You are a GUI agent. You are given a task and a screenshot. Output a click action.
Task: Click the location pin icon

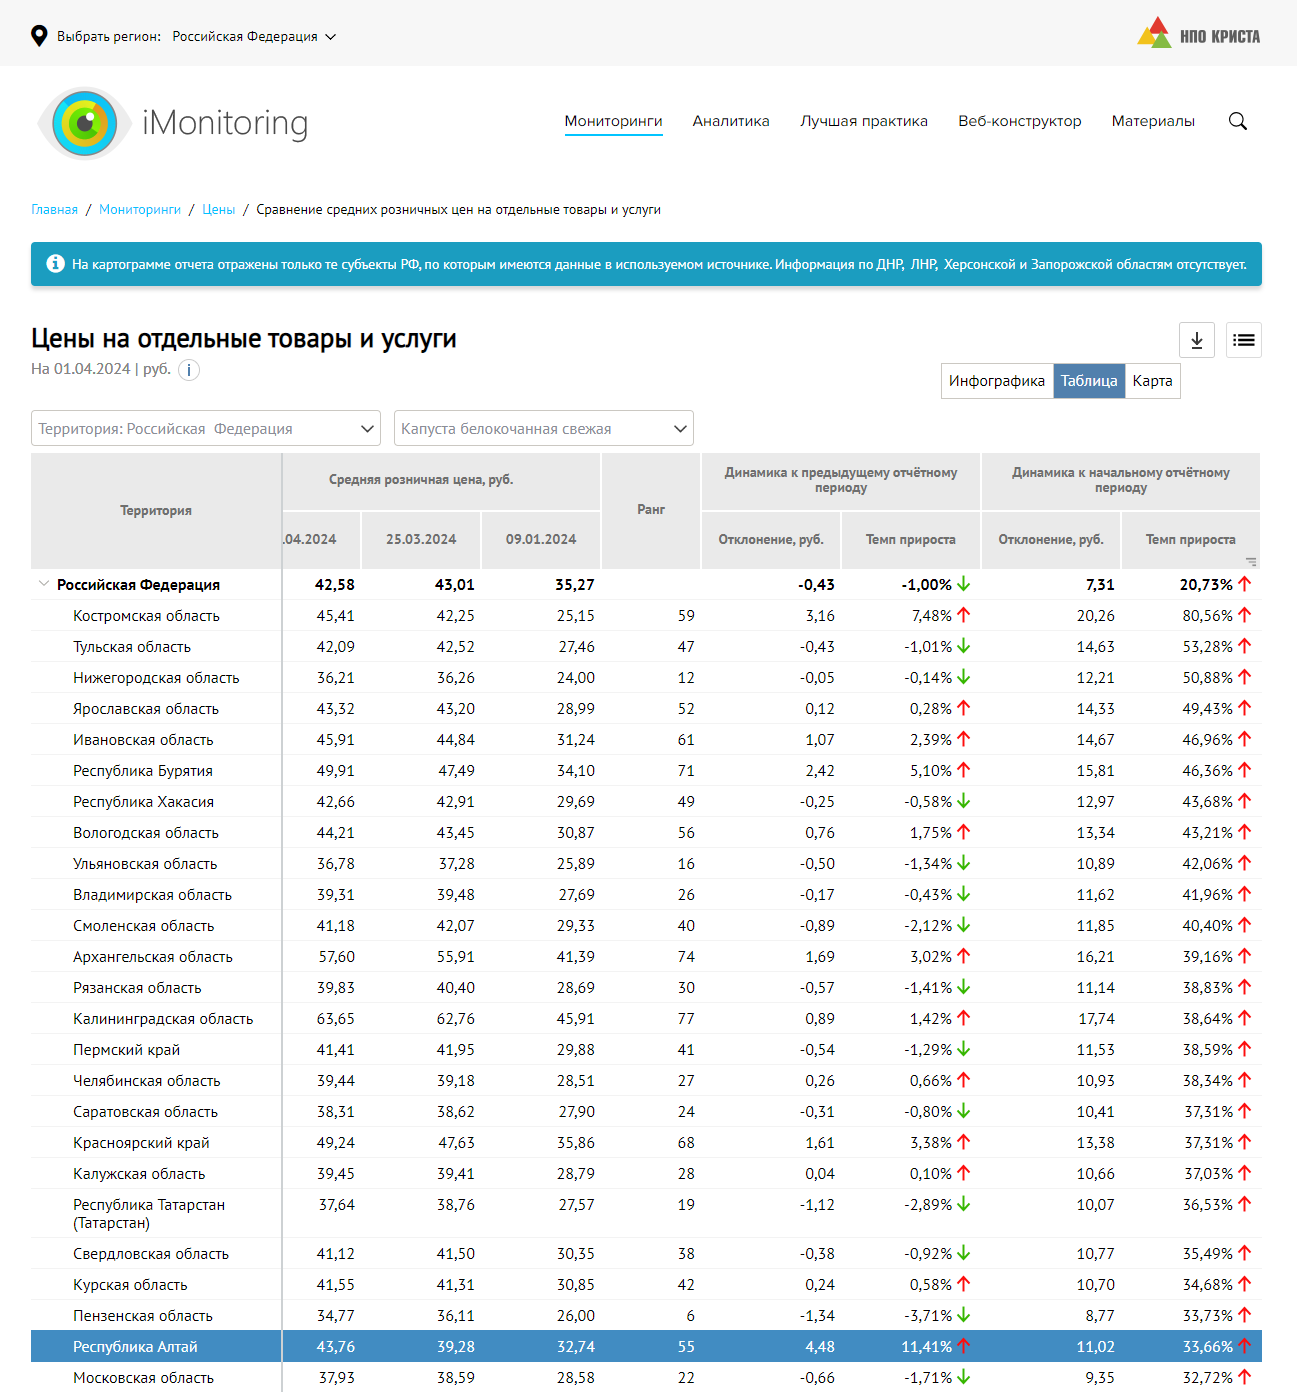39,36
